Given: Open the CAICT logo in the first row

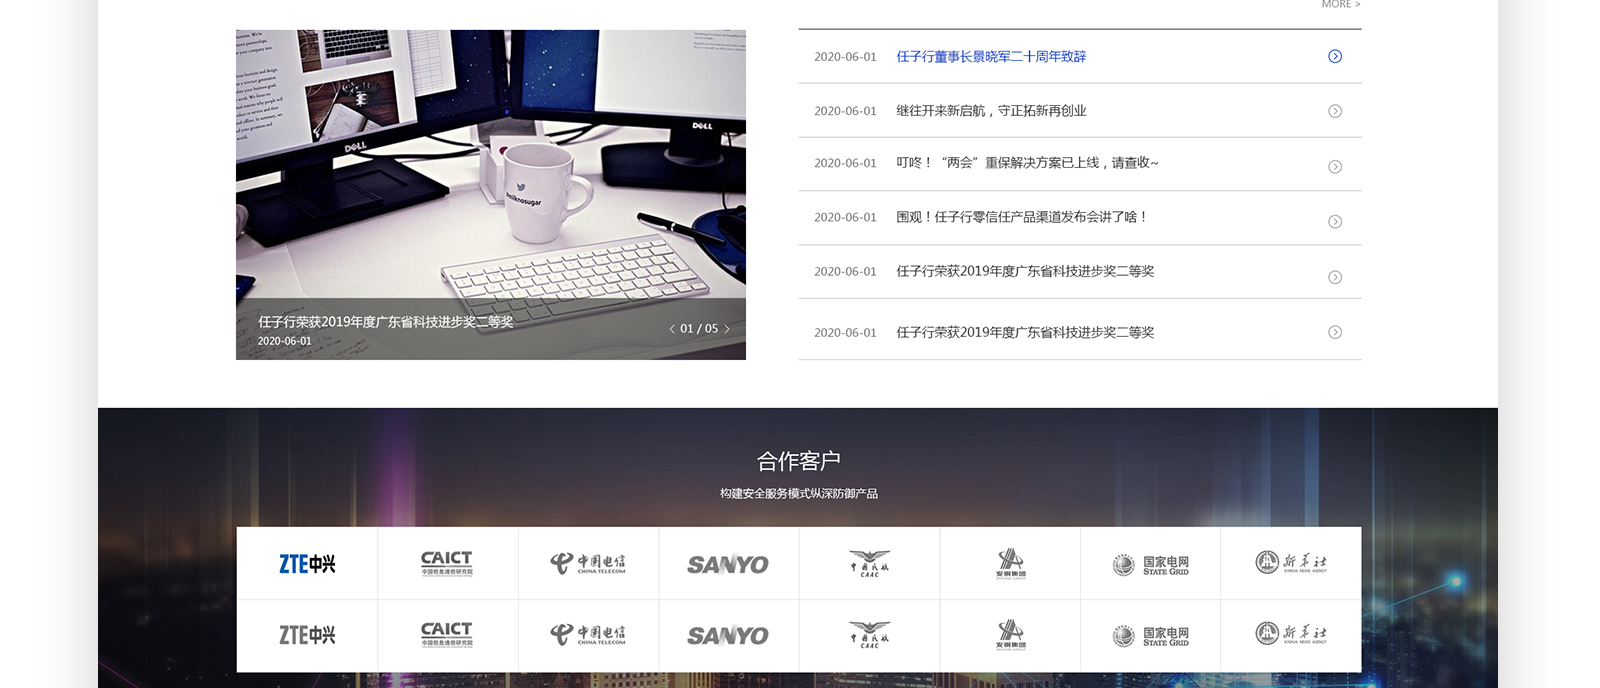Looking at the screenshot, I should point(447,564).
